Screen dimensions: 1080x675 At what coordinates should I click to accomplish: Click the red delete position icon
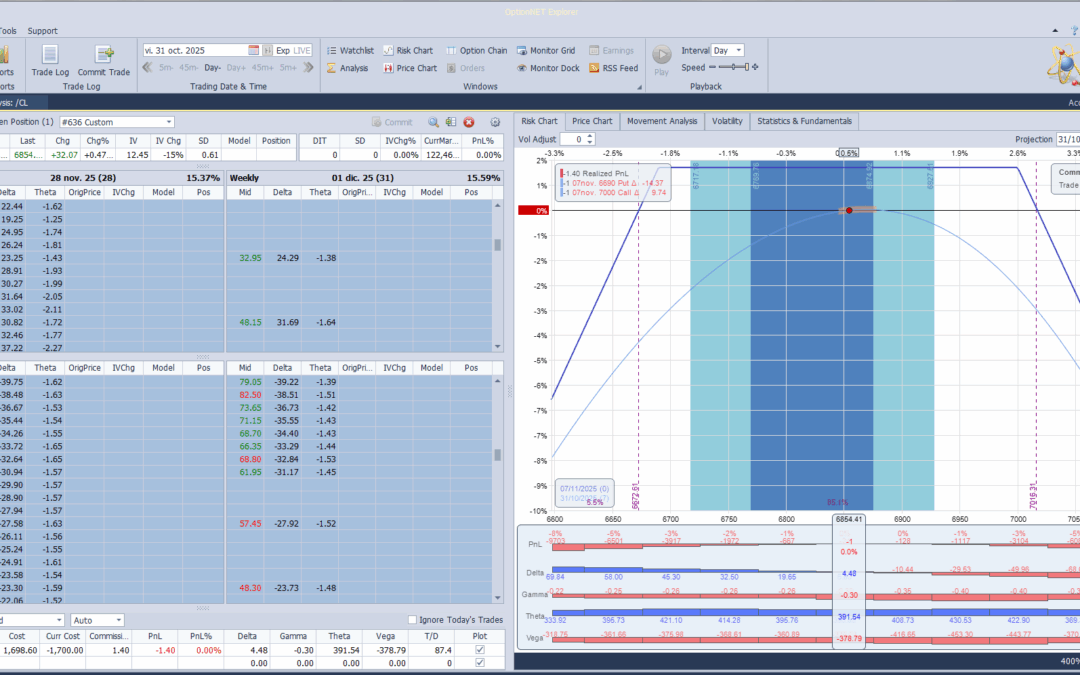[469, 122]
